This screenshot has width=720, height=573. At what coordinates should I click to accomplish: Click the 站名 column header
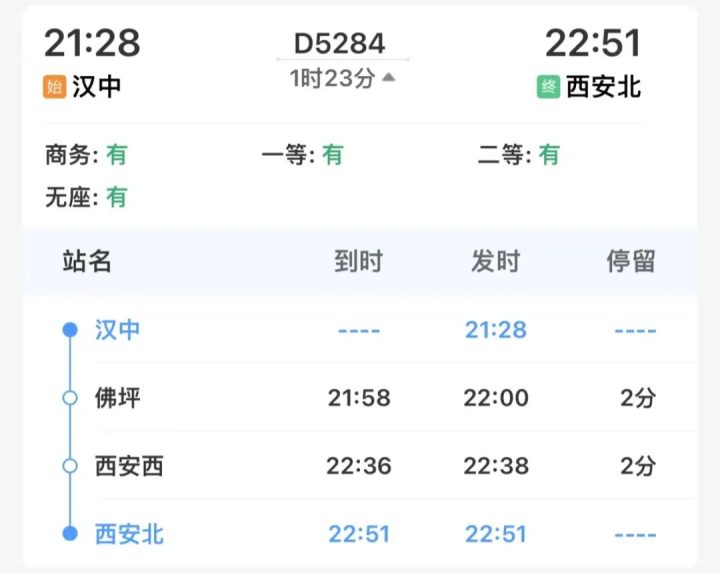(x=87, y=262)
